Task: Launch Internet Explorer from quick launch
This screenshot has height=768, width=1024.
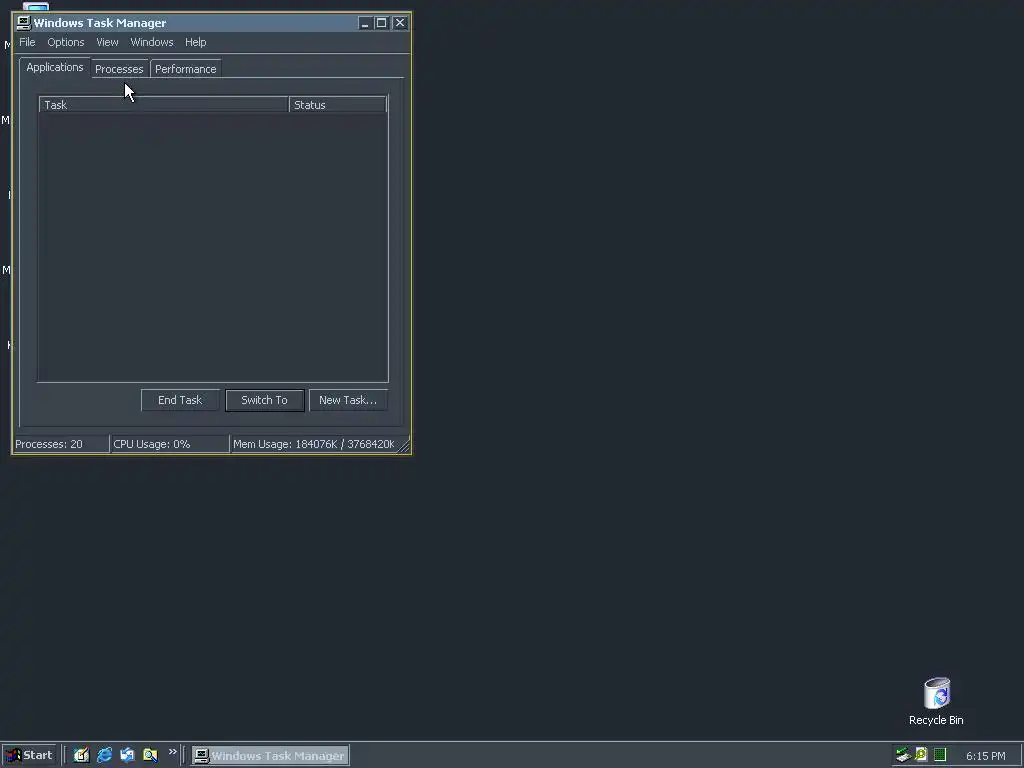Action: (x=104, y=755)
